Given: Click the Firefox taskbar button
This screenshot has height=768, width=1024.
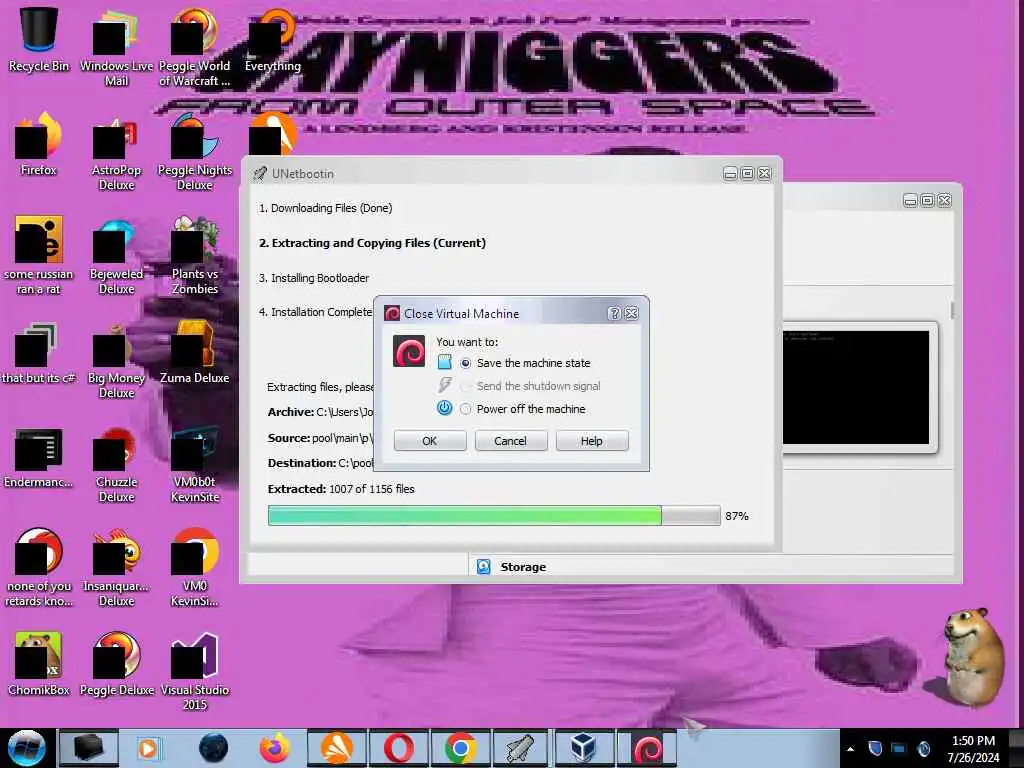Looking at the screenshot, I should 275,748.
